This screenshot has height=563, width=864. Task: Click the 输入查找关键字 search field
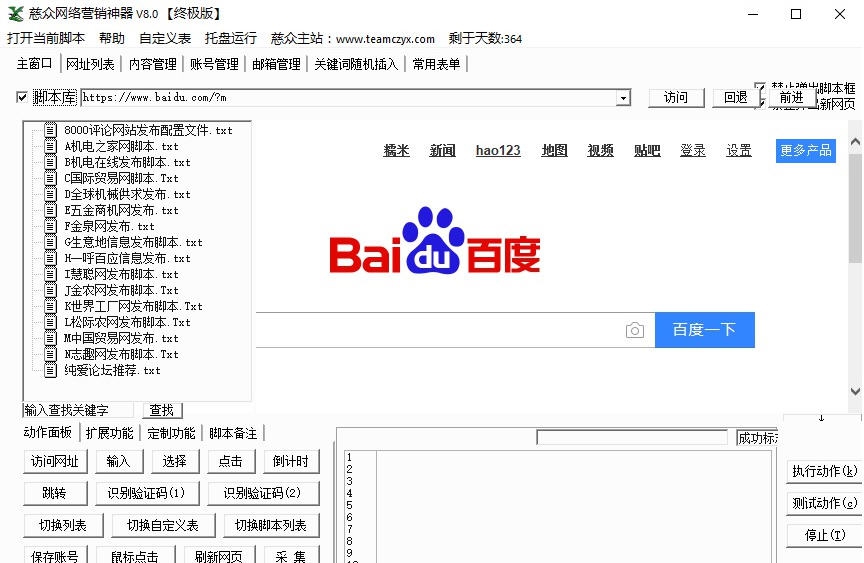tap(78, 410)
